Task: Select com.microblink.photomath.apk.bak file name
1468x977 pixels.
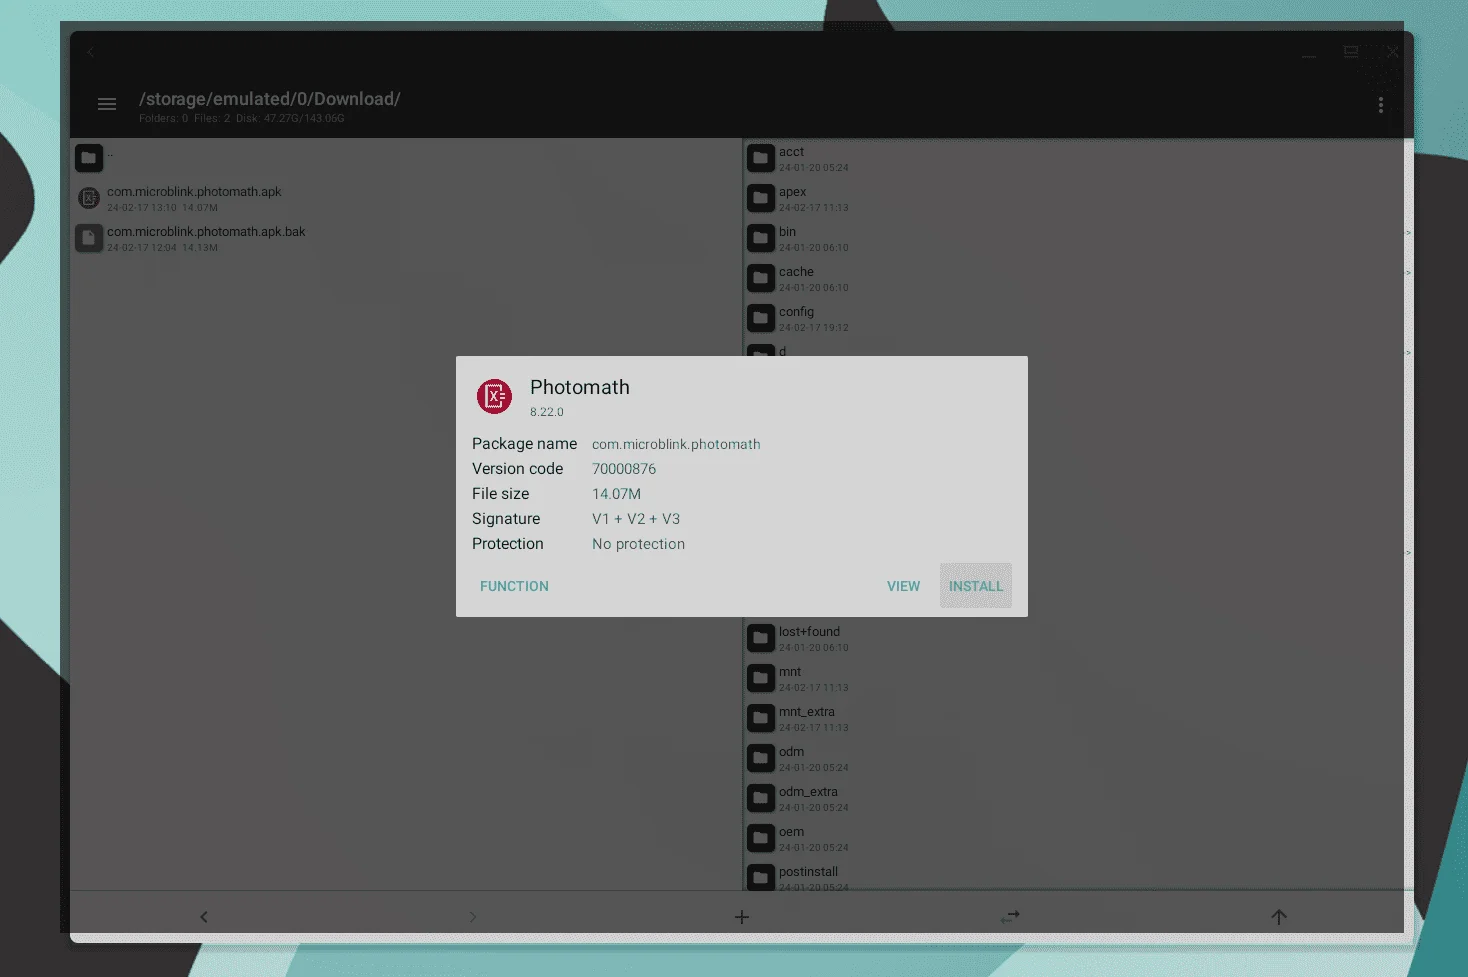Action: pyautogui.click(x=206, y=231)
